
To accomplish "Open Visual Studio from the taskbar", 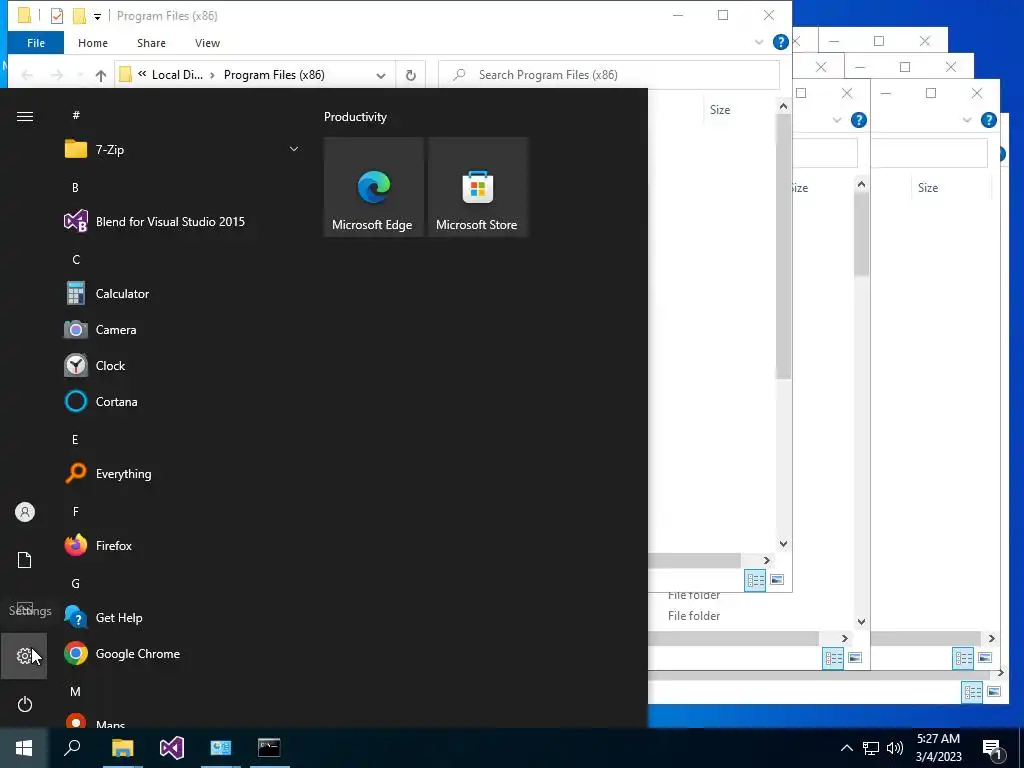I will click(172, 748).
